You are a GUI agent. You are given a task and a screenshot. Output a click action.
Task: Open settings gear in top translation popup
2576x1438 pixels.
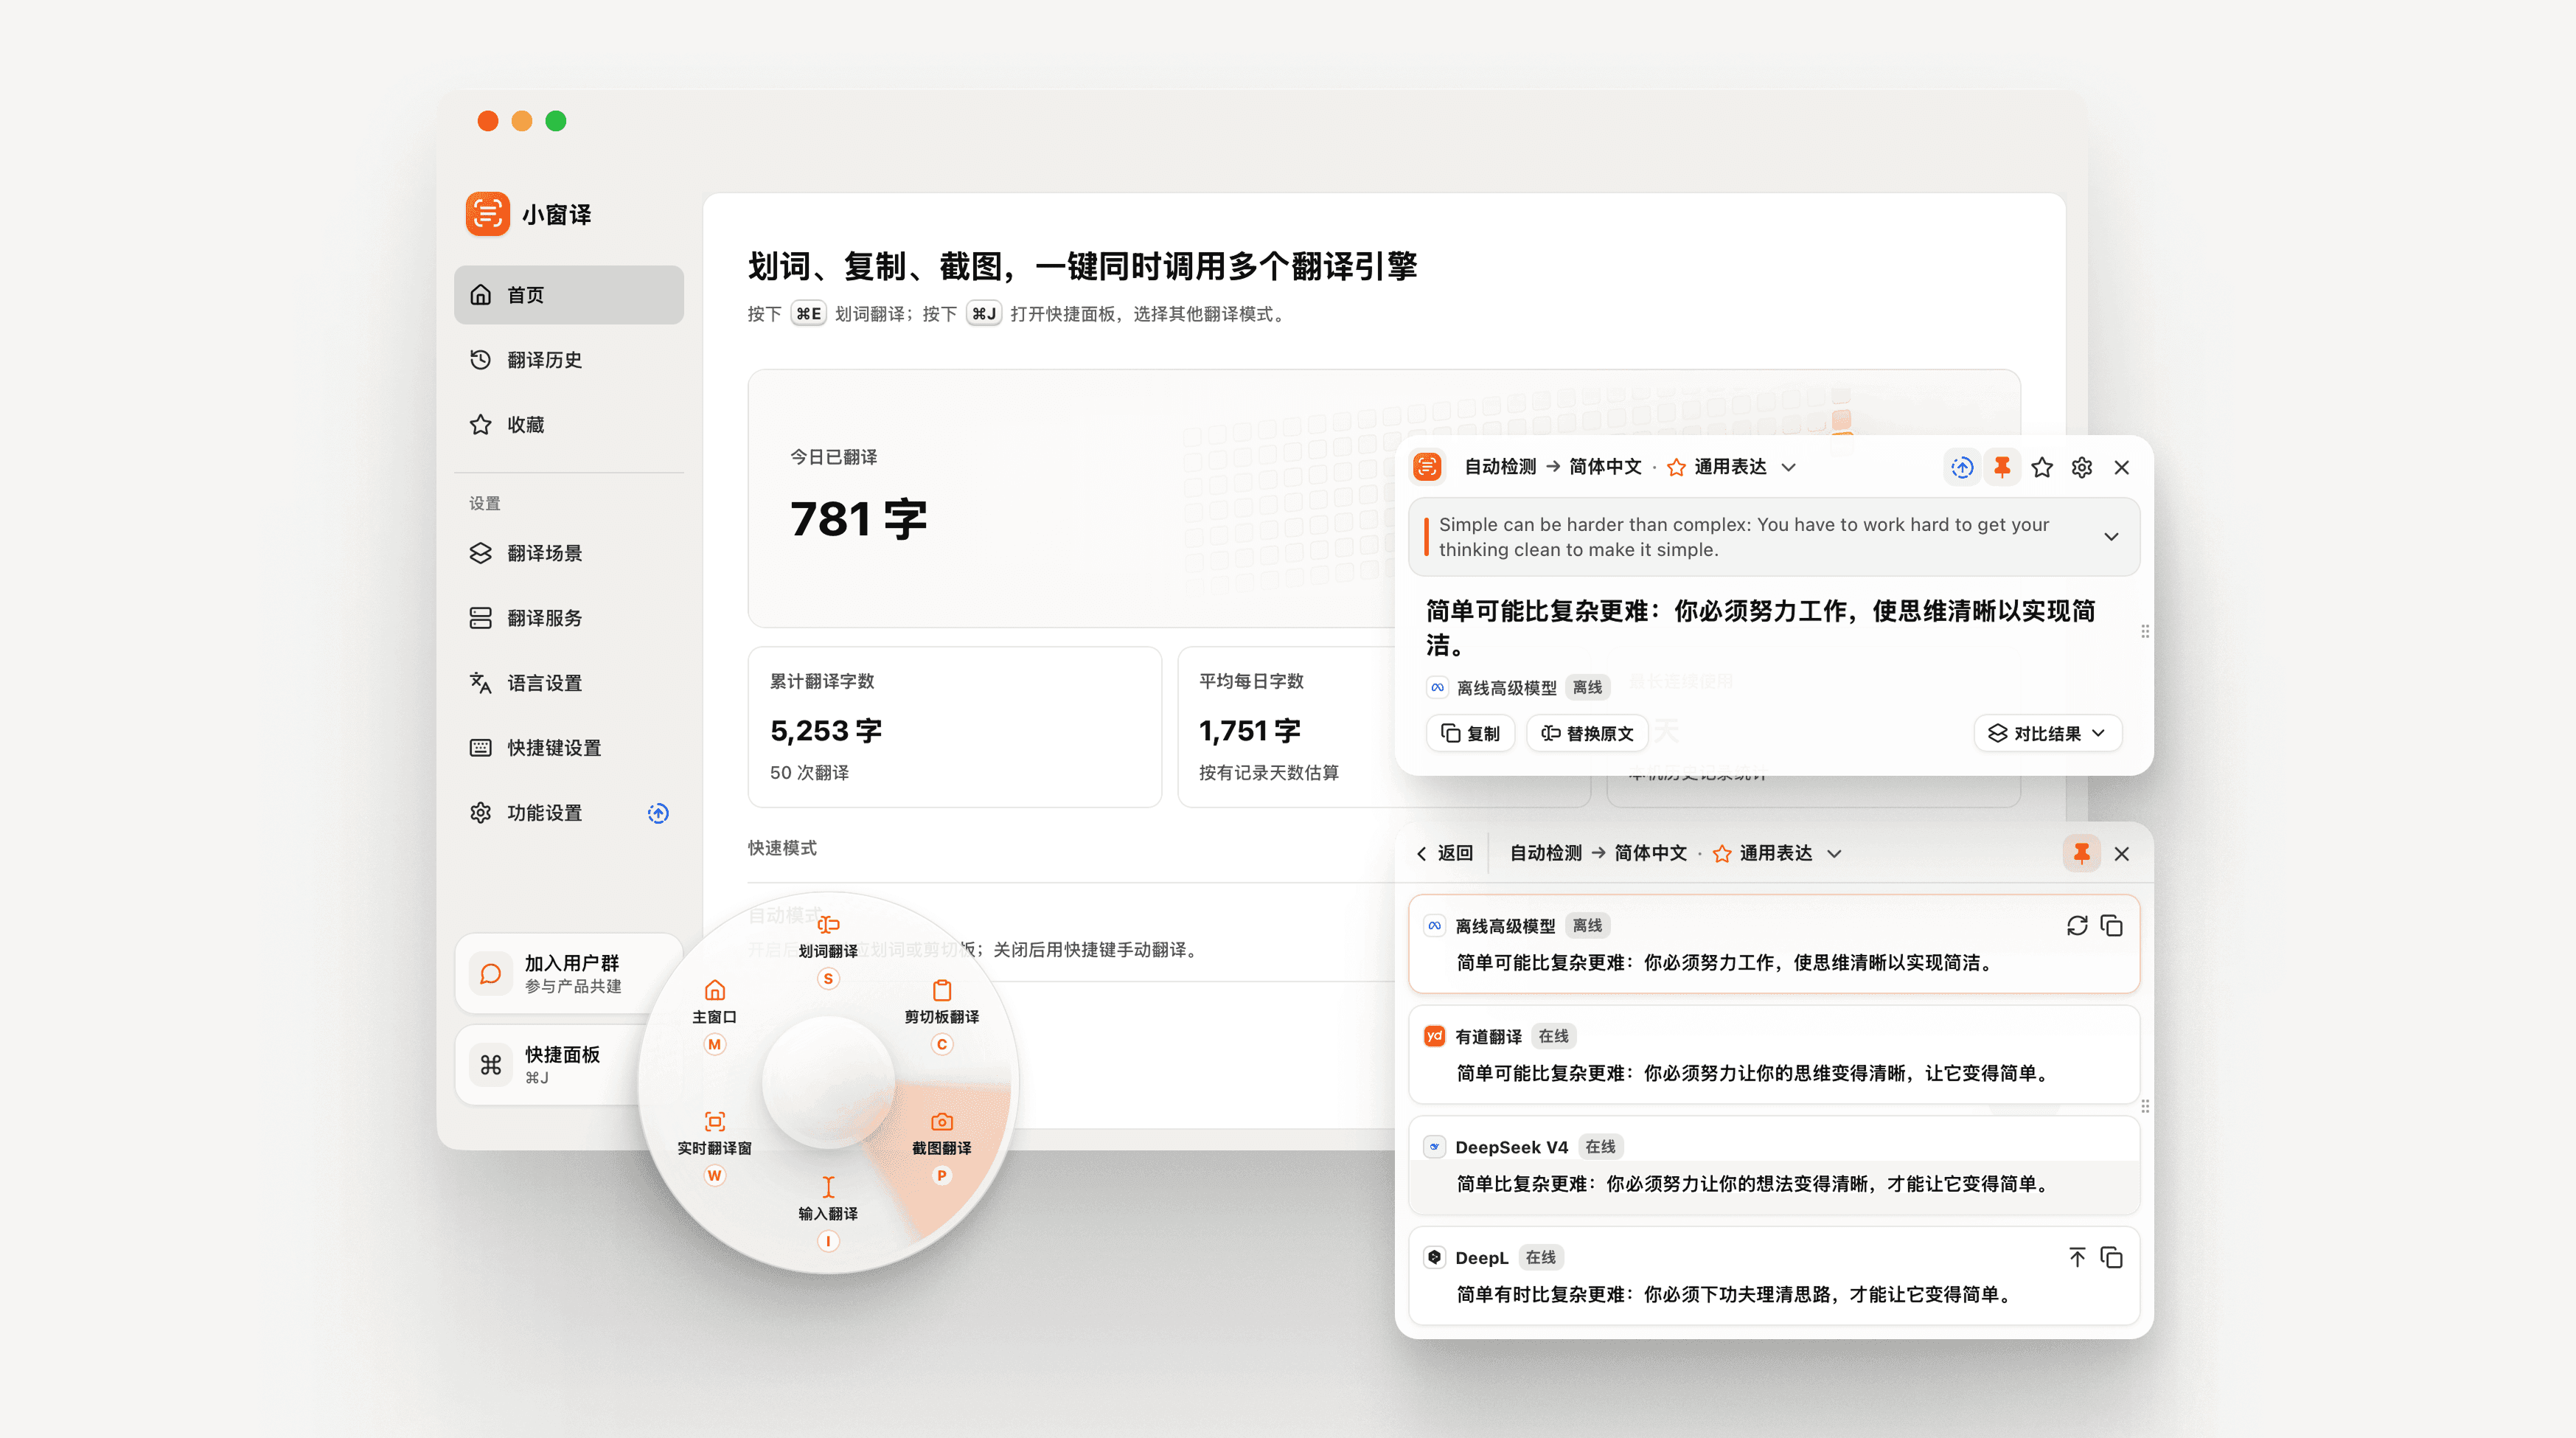[x=2082, y=467]
